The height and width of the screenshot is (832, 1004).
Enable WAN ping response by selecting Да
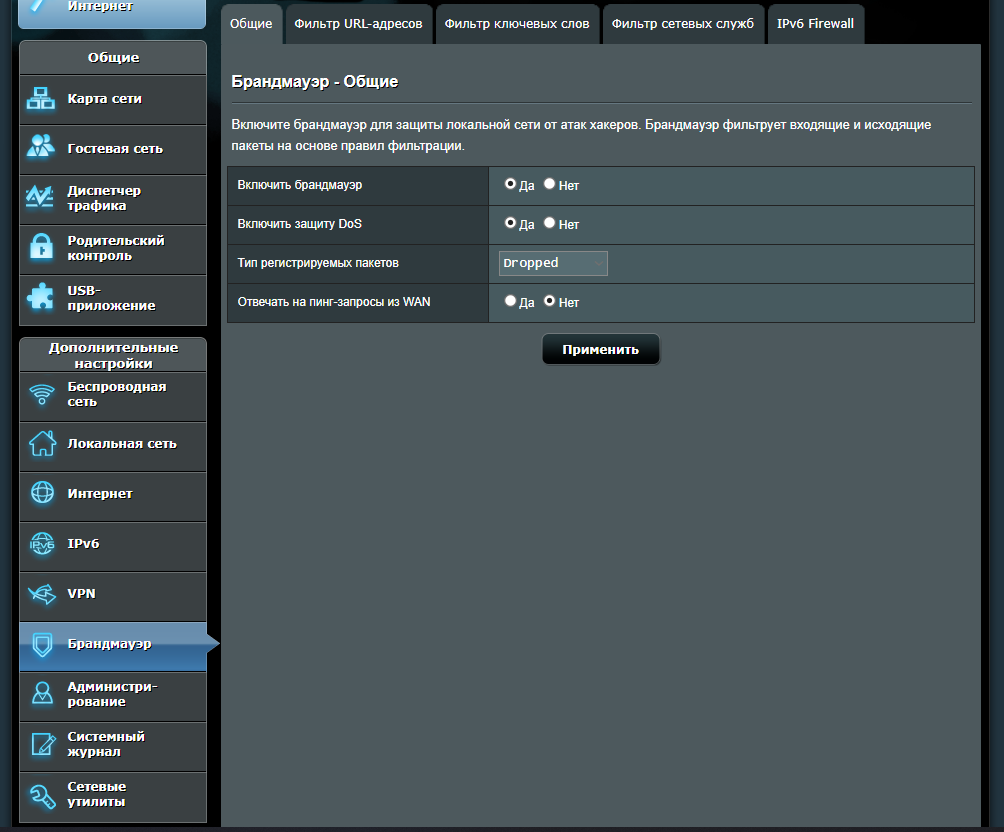pyautogui.click(x=510, y=301)
